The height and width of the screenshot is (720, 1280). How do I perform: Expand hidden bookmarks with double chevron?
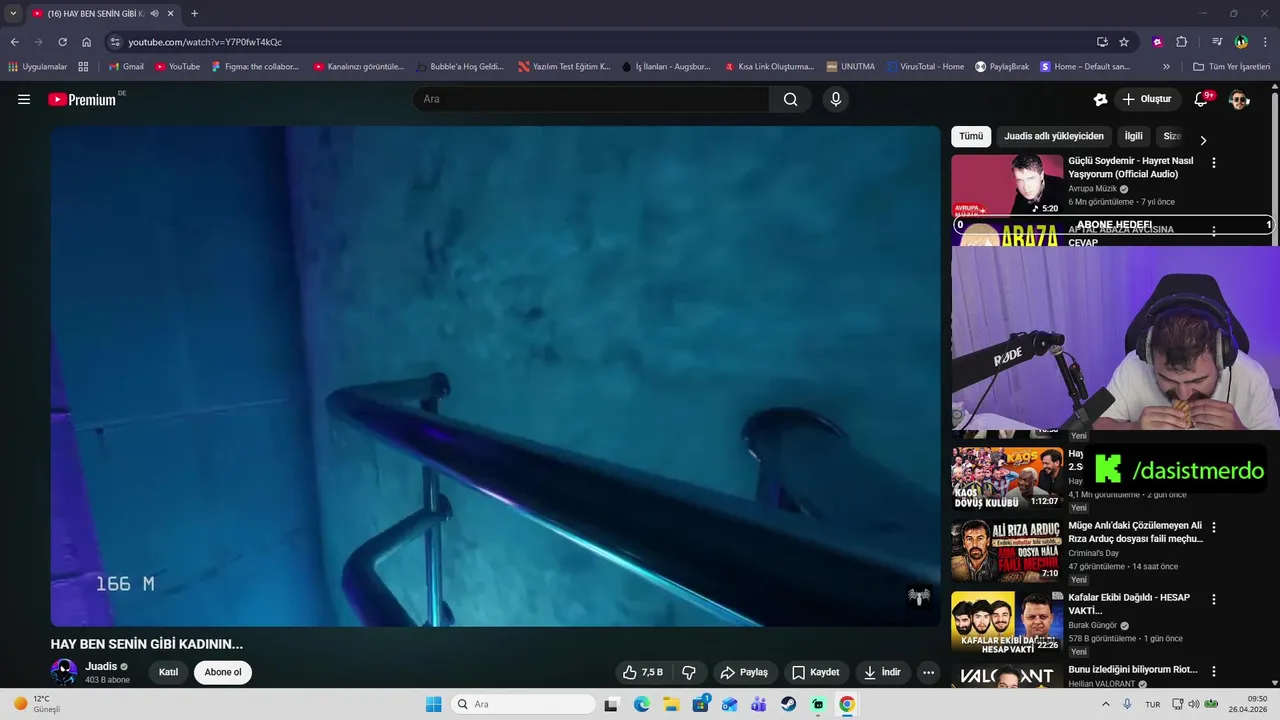1166,67
